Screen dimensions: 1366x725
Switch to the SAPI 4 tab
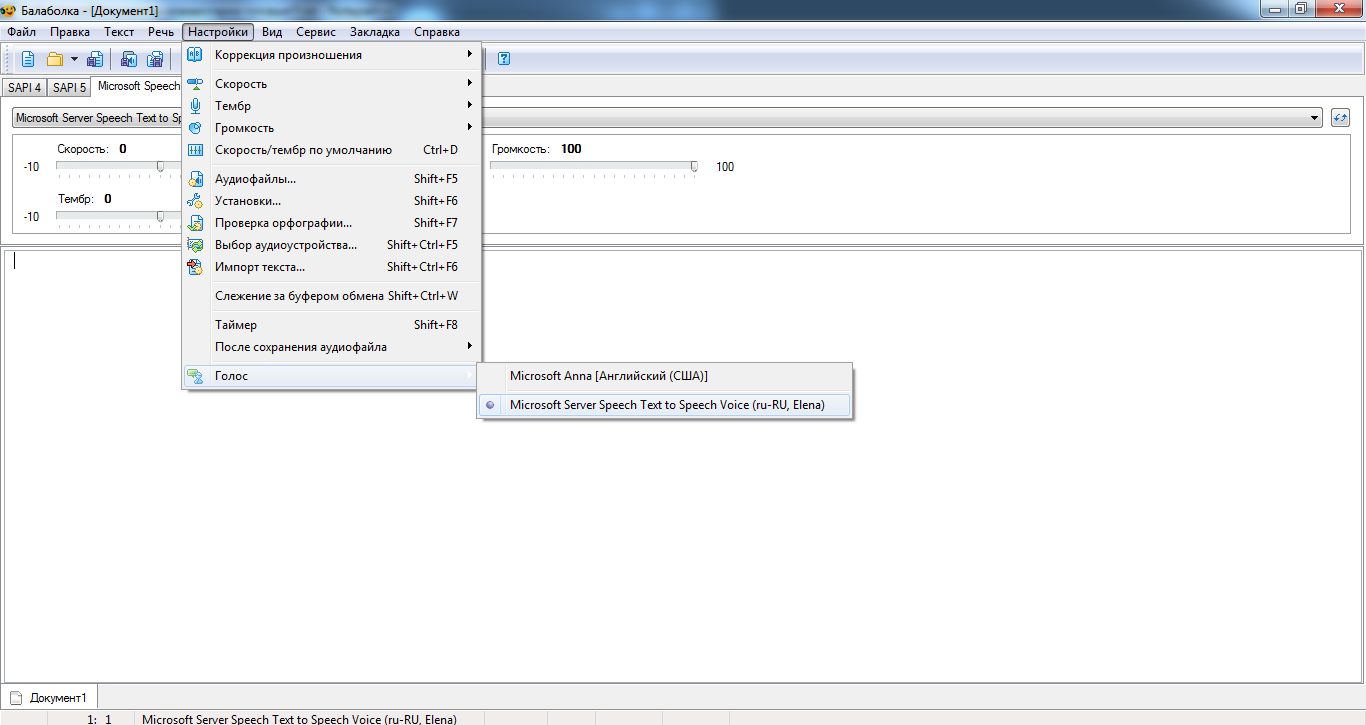tap(24, 88)
